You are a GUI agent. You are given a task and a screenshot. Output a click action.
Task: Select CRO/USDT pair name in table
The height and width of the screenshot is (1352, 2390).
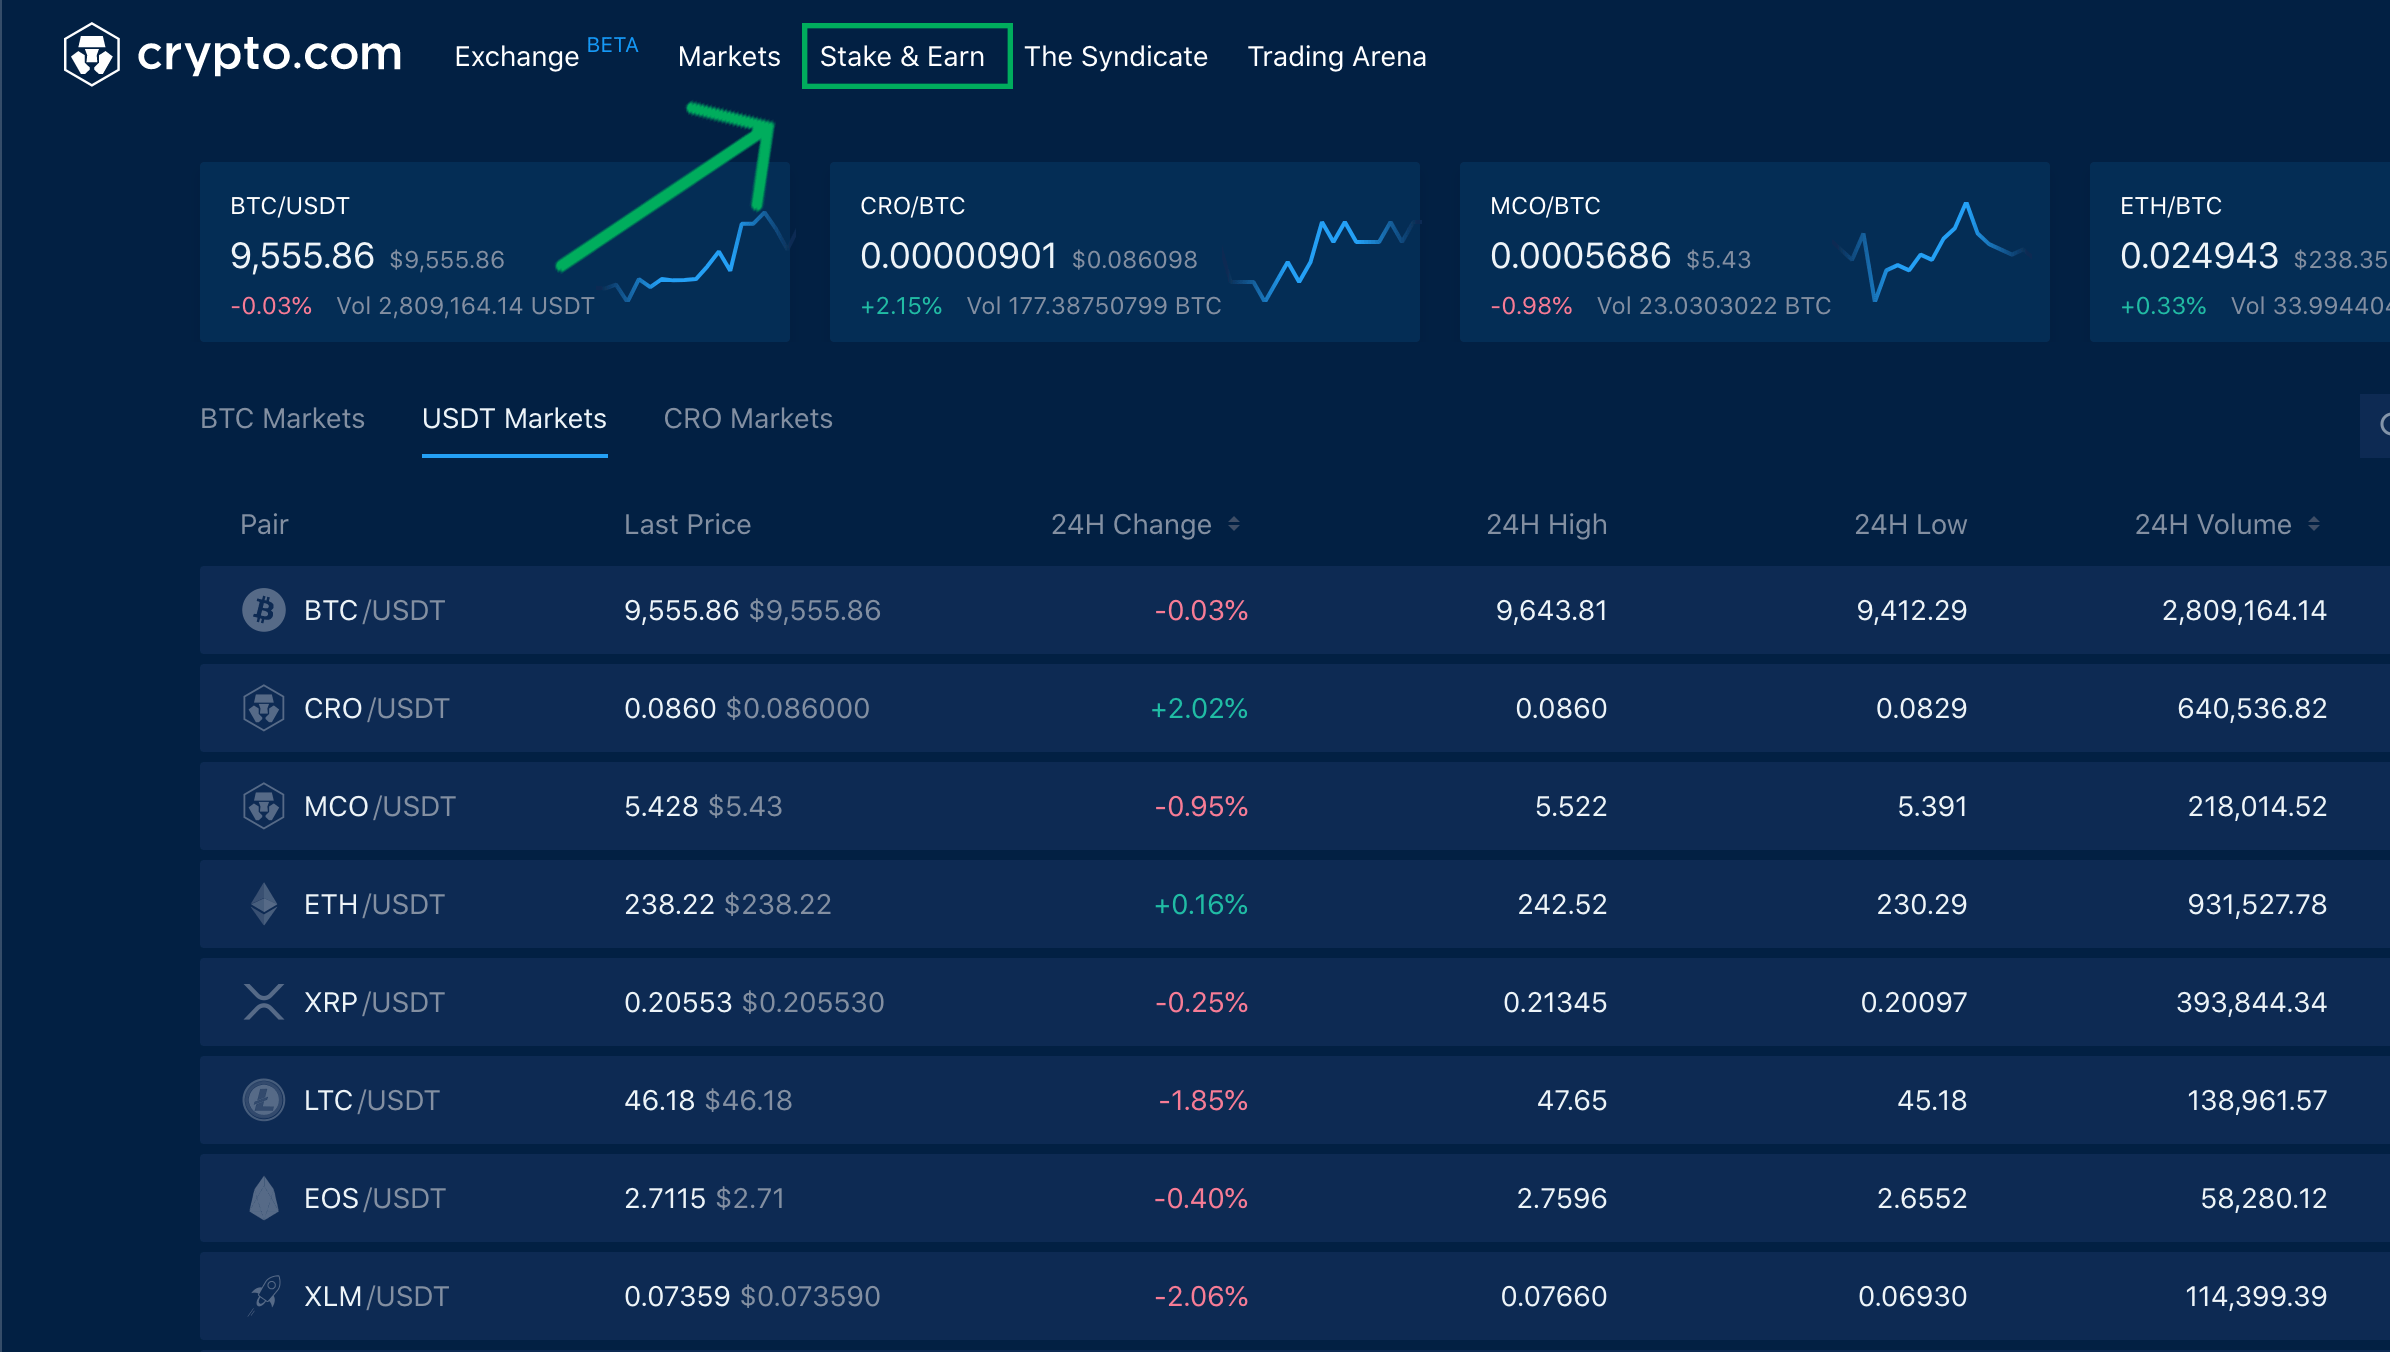coord(376,708)
